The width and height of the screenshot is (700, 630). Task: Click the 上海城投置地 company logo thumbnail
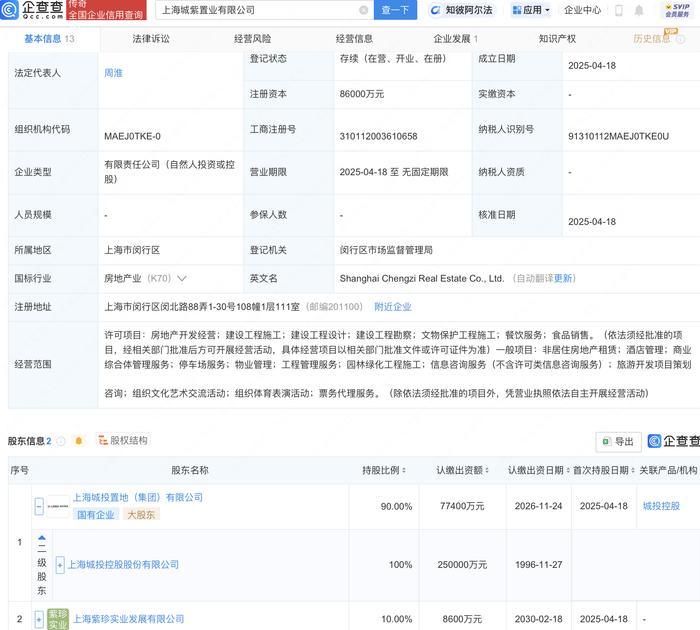pos(58,506)
